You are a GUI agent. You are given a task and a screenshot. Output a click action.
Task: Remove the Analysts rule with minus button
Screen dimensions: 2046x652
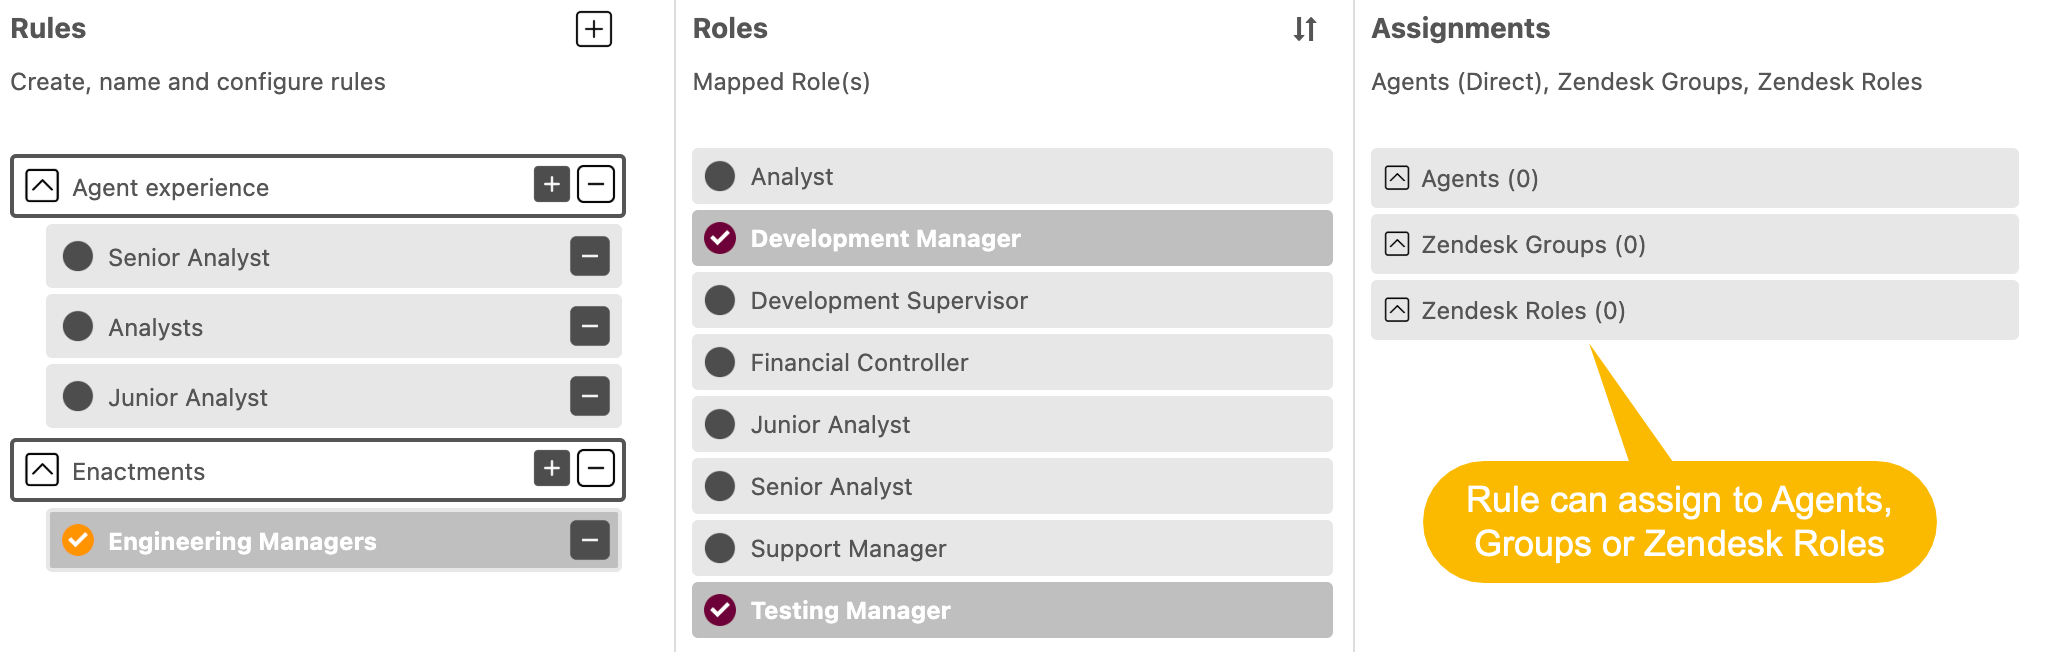point(590,326)
